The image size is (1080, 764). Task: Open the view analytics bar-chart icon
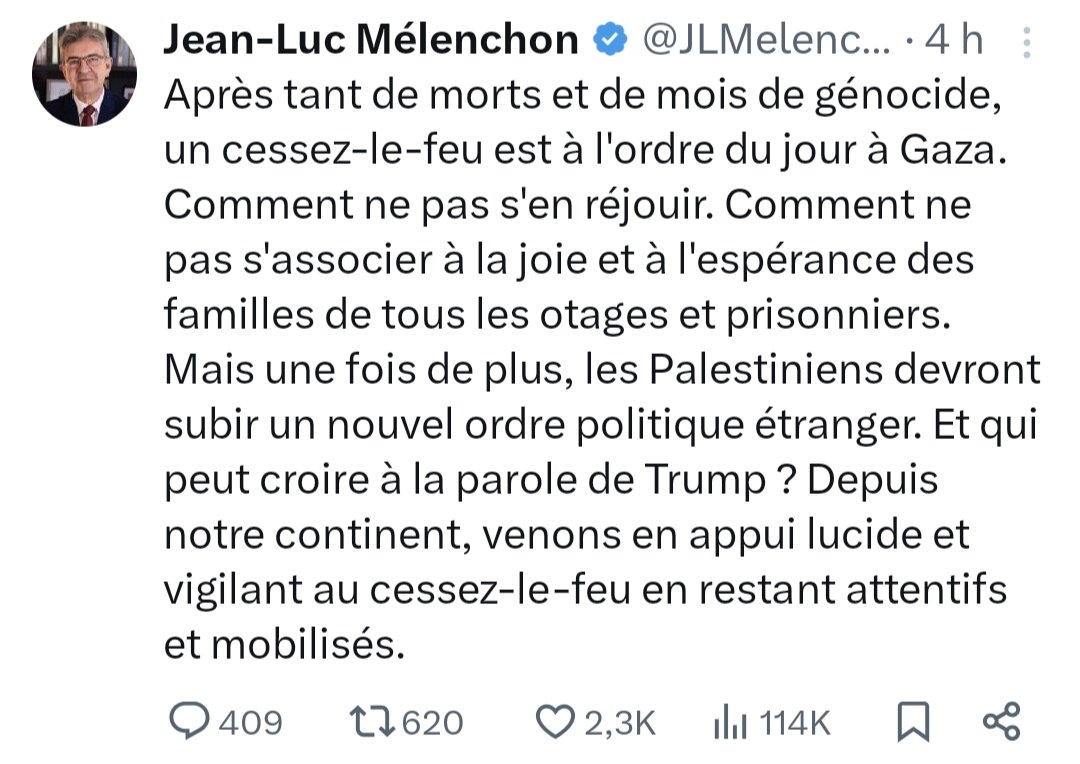click(729, 722)
